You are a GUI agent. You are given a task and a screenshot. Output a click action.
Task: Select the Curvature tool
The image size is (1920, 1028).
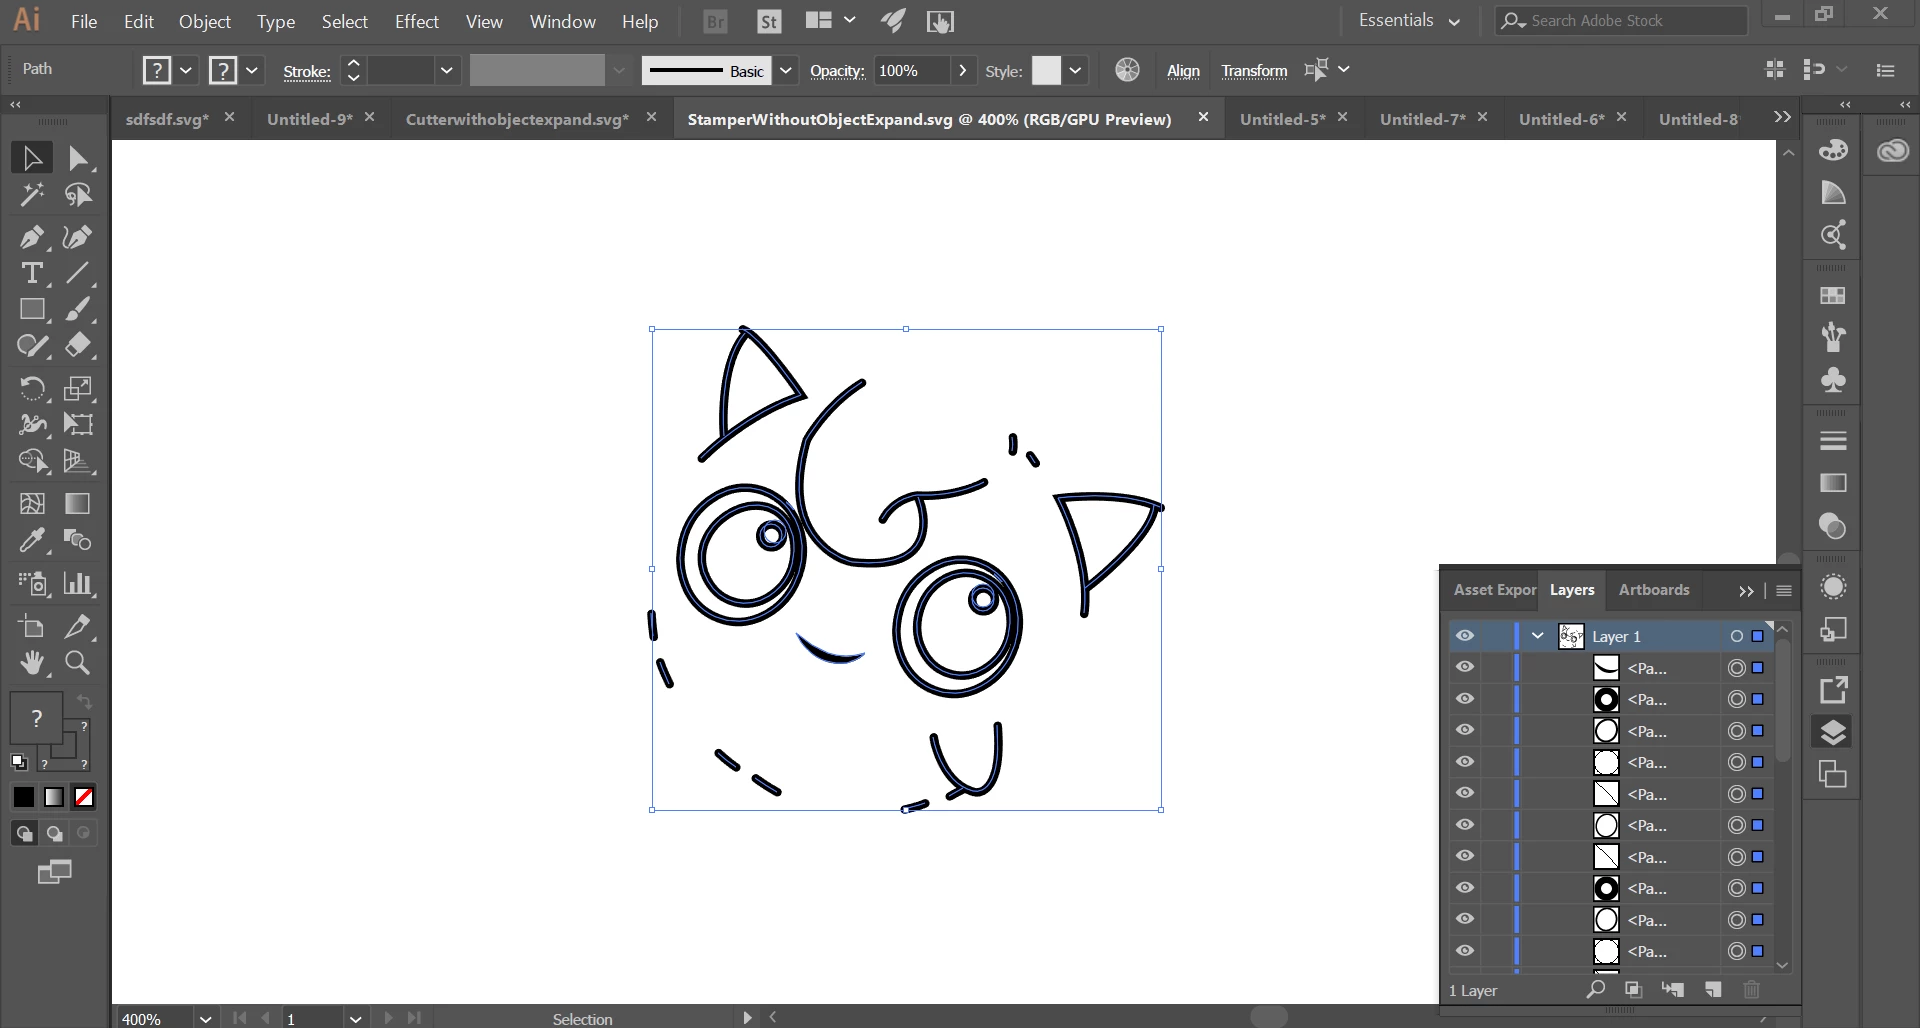[x=78, y=237]
